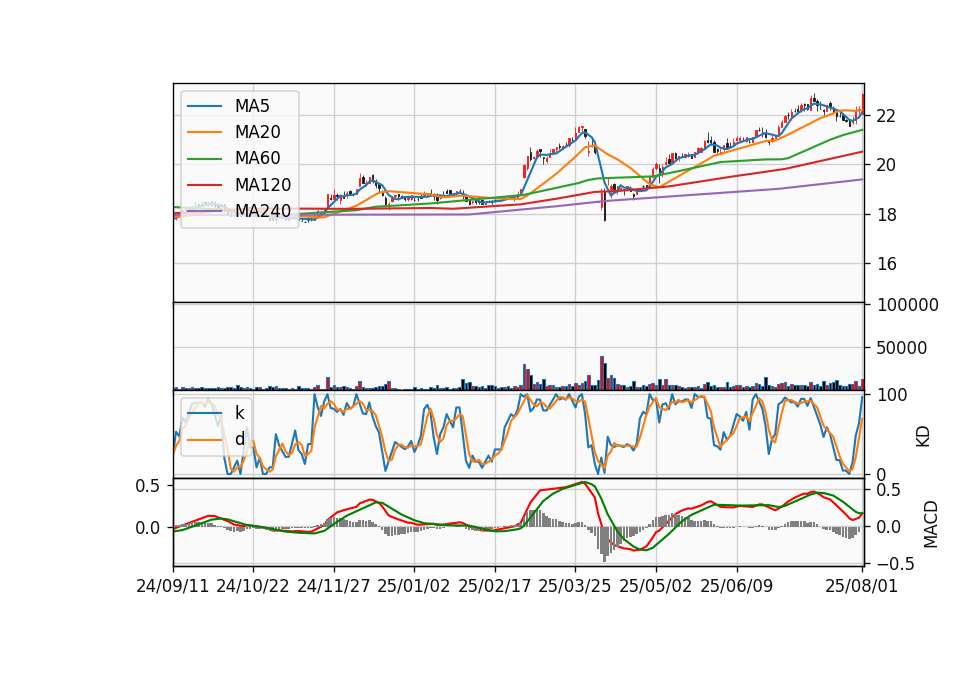Click the 24/09/11 date tick label
This screenshot has width=960, height=690.
coord(173,587)
